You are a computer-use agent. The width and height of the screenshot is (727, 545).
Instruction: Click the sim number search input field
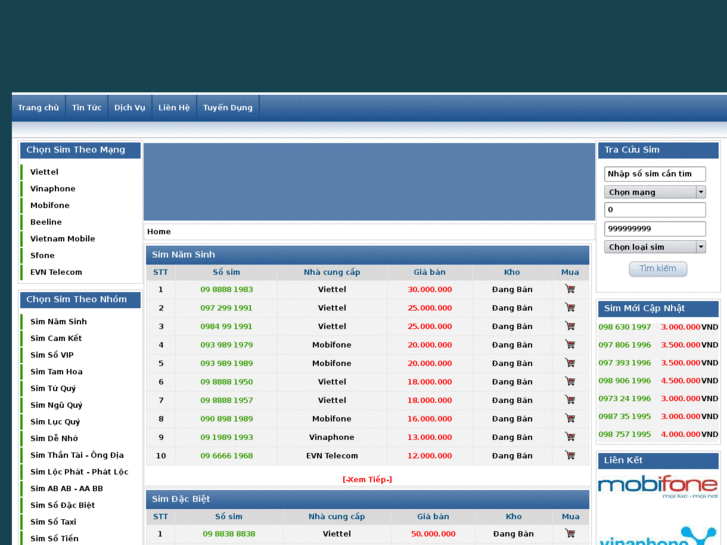pos(655,174)
